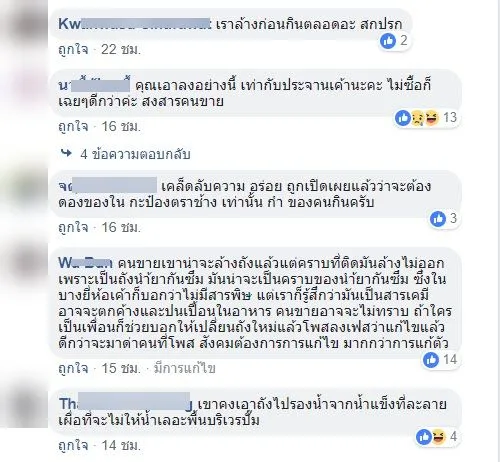The image size is (500, 462).
Task: Click the 15 ชม. timestamp
Action: (x=121, y=368)
